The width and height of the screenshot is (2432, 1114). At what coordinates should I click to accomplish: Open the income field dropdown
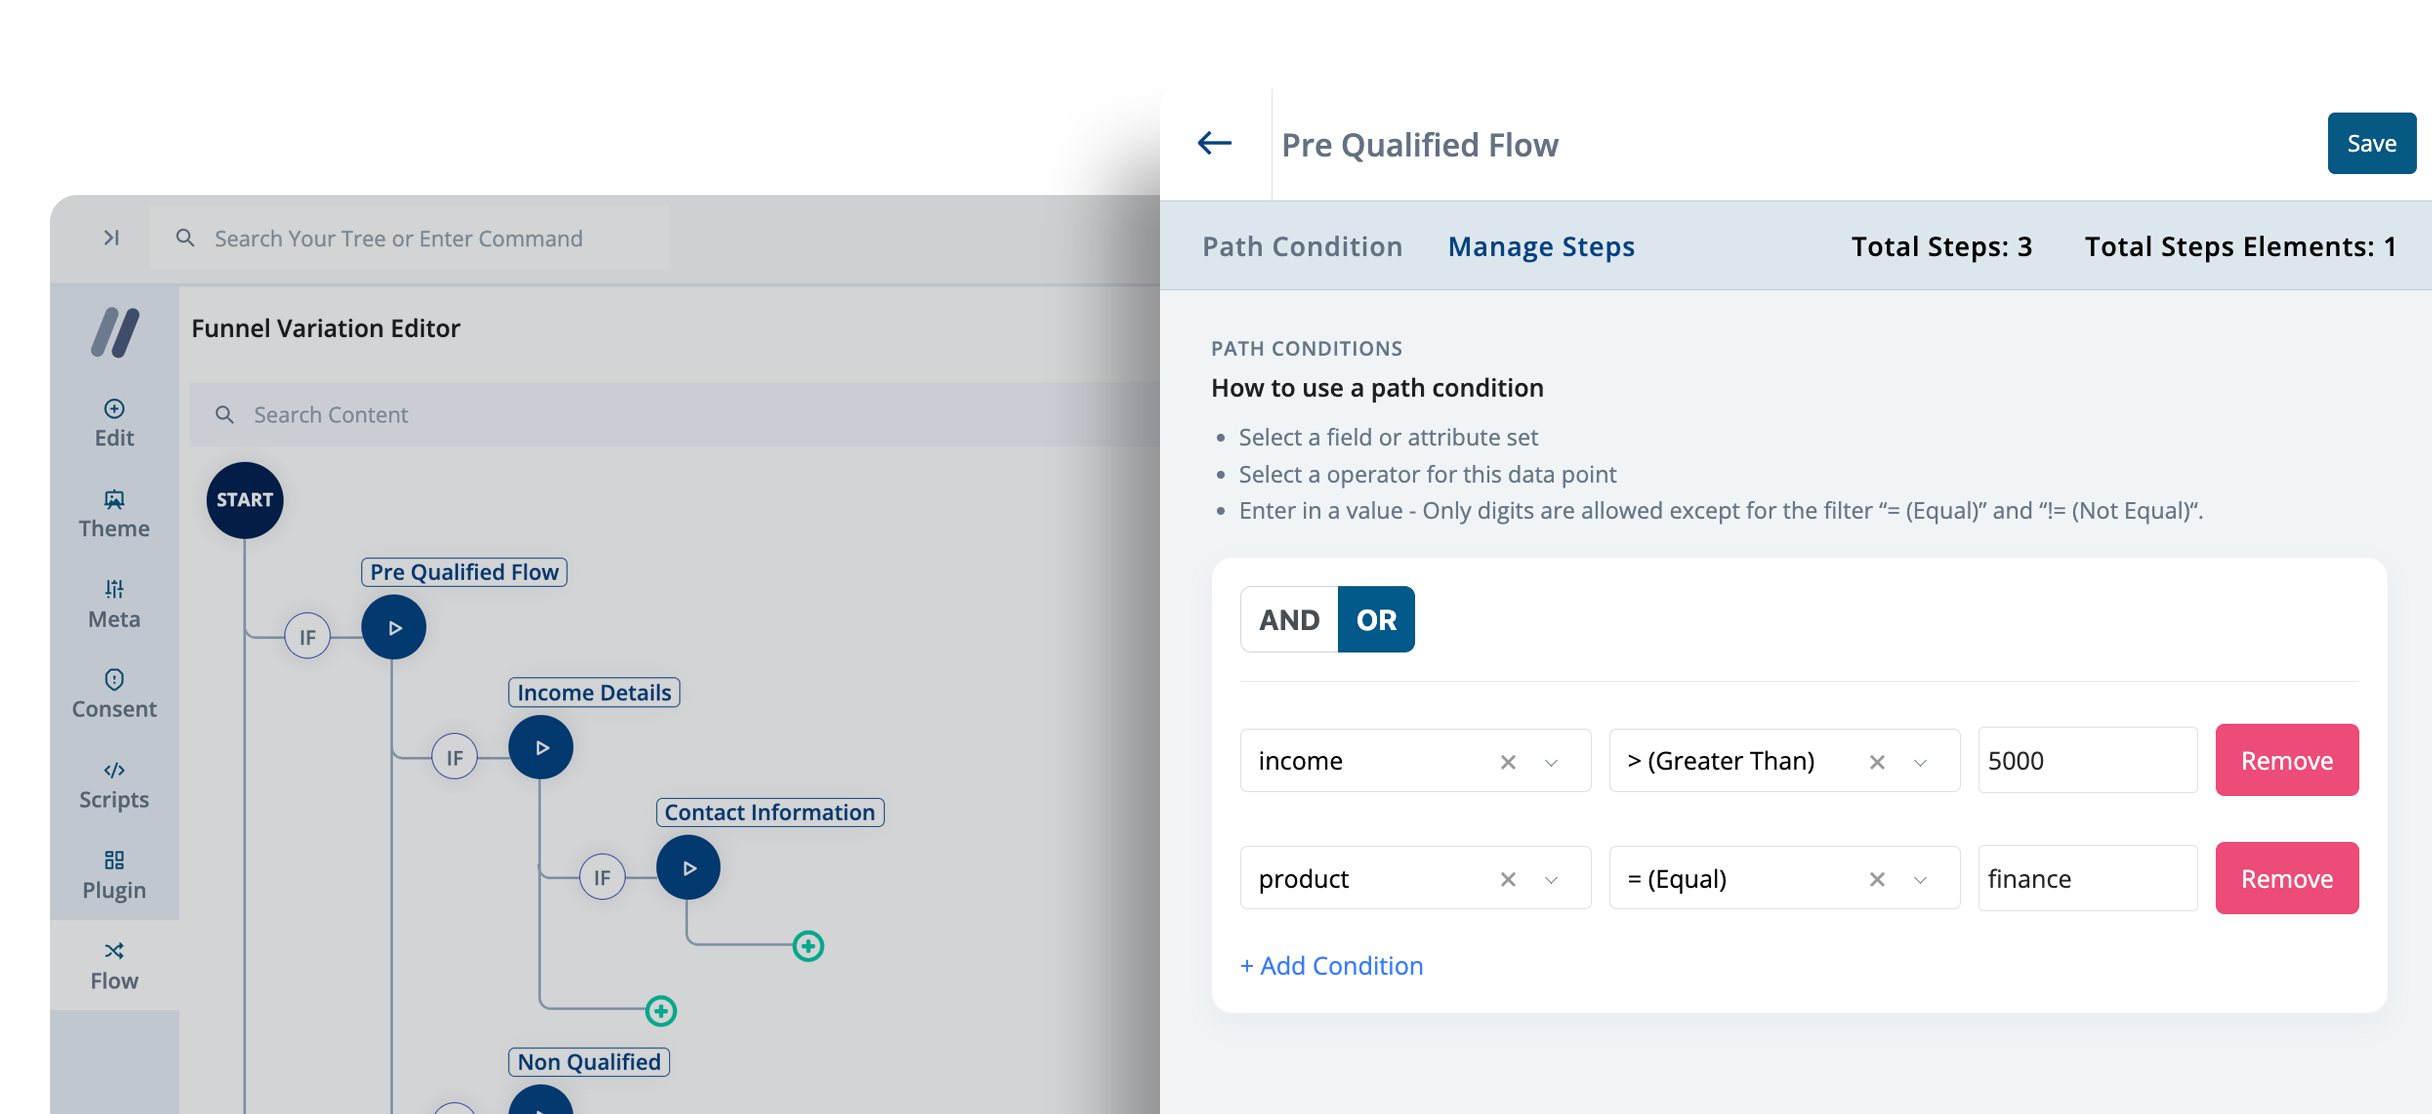(1553, 761)
